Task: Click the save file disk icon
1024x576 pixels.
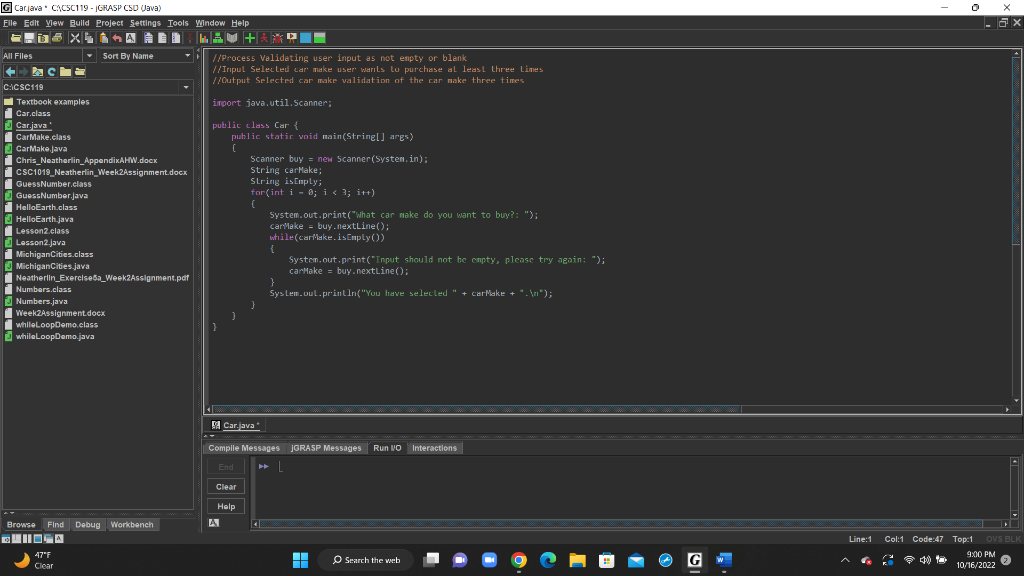Action: click(29, 38)
